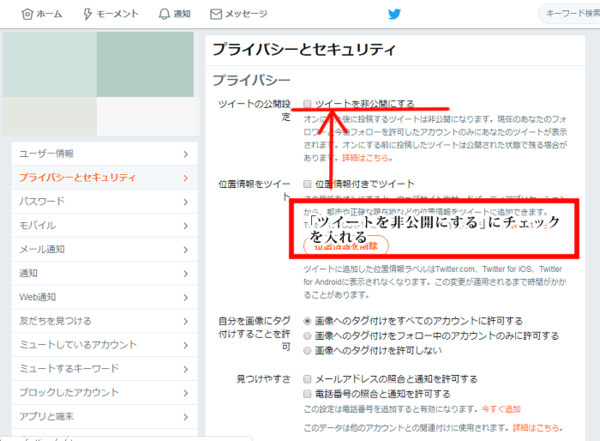
Task: Select '画像へのタグ付けを許可しない' radio
Action: [307, 350]
